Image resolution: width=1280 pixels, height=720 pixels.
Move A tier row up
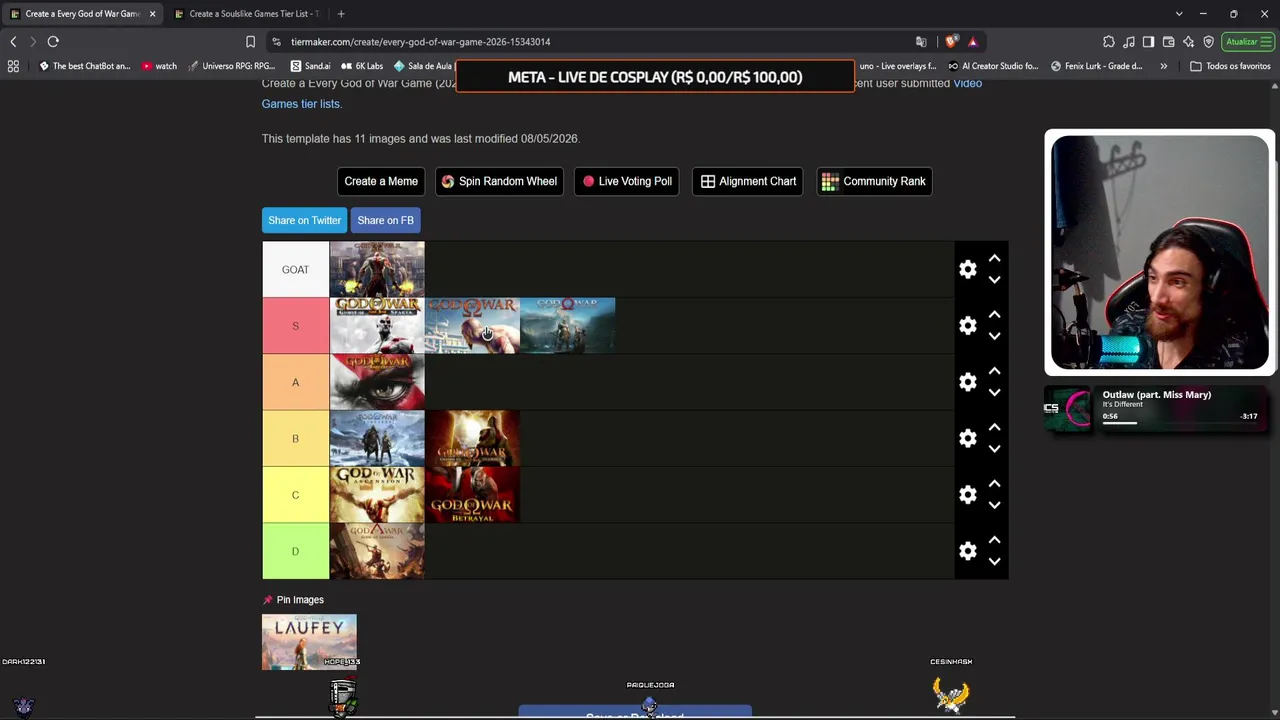point(994,371)
